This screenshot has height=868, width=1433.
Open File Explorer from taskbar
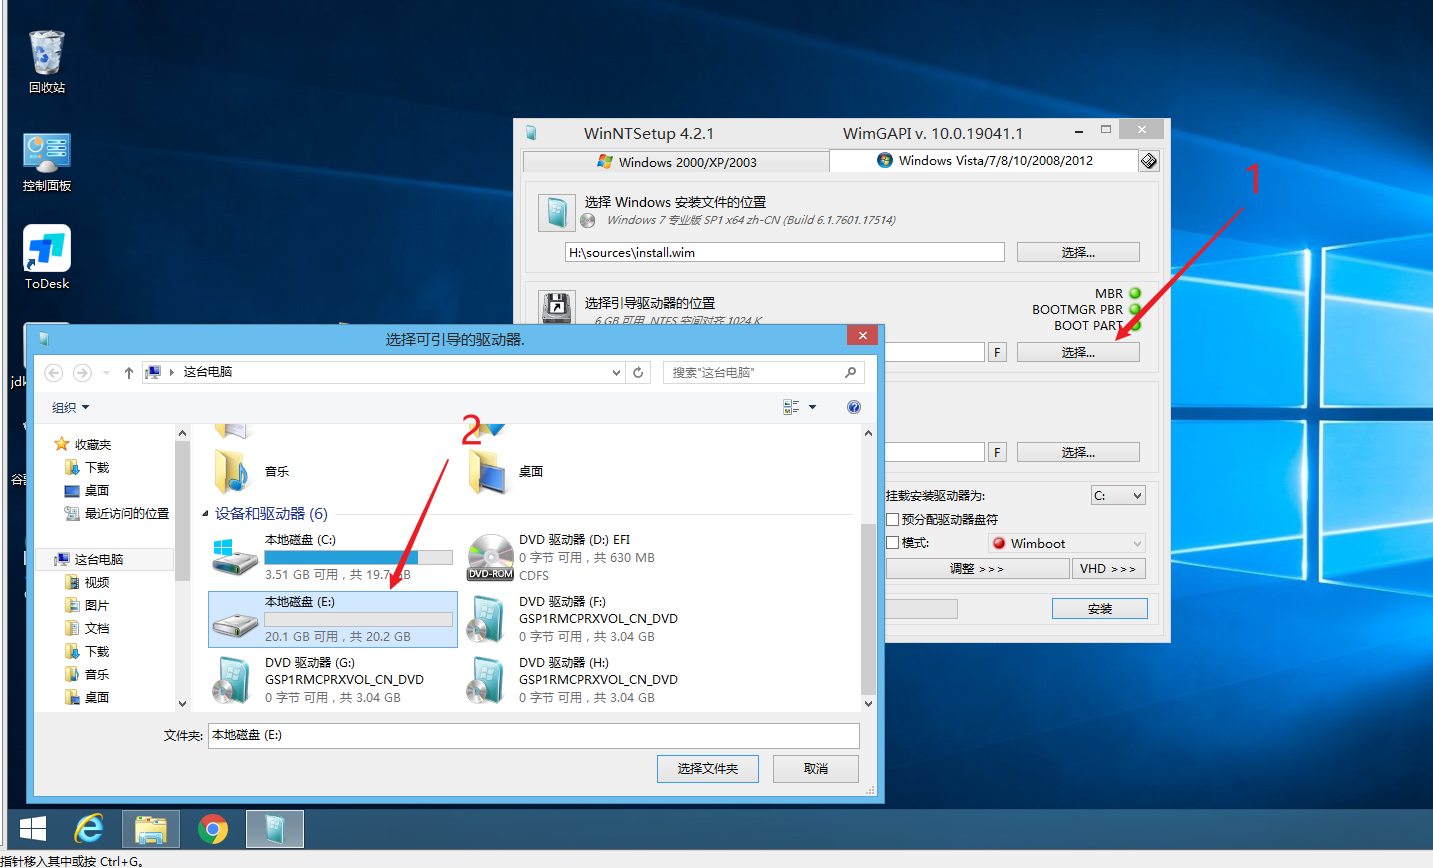point(151,829)
